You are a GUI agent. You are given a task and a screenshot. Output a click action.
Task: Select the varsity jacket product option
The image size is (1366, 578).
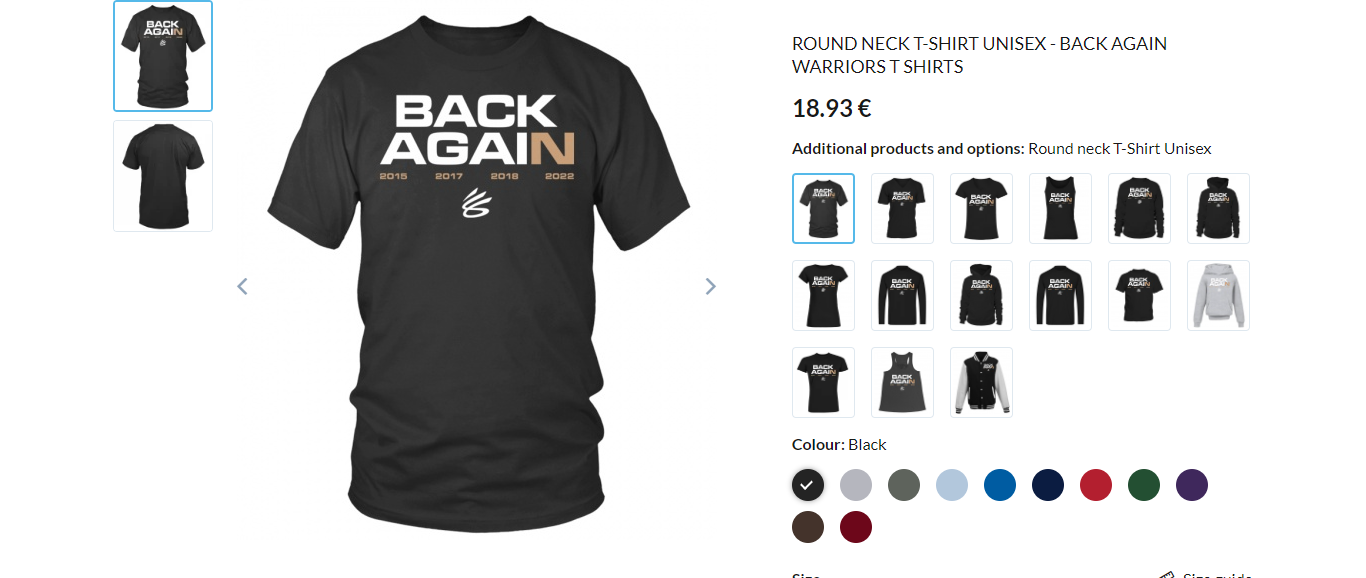click(x=981, y=382)
